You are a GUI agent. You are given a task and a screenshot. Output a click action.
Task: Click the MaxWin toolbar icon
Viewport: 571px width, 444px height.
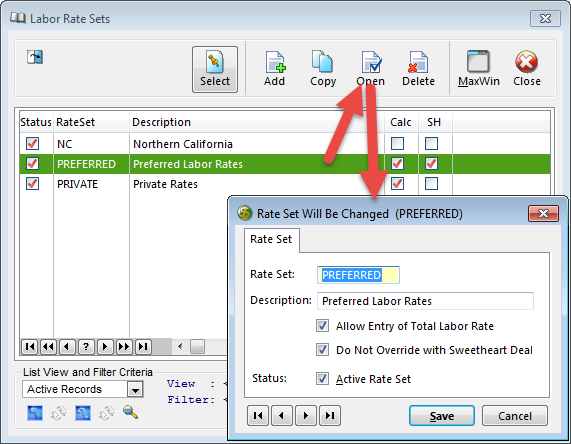coord(478,62)
